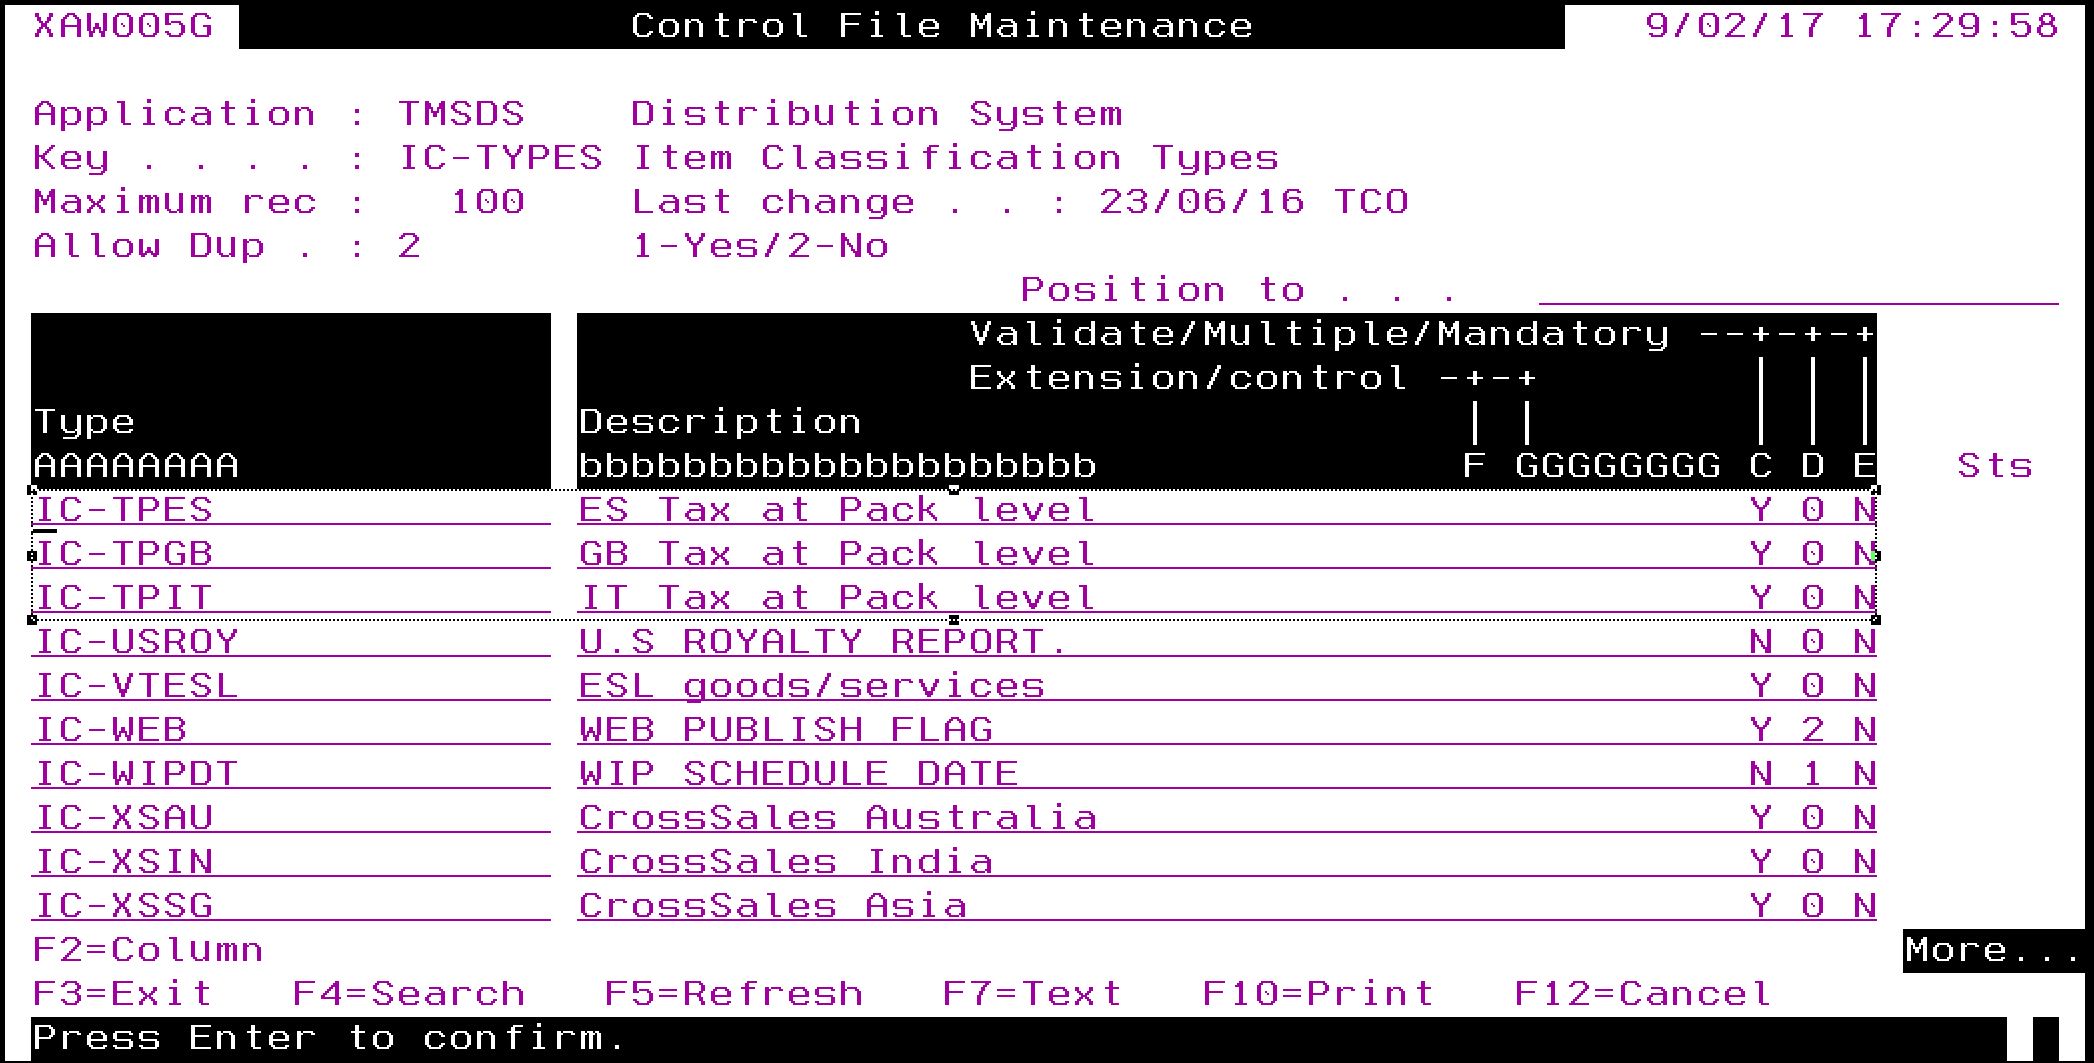Screen dimensions: 2094x1063
Task: Click the Type column header
Action: coord(84,422)
